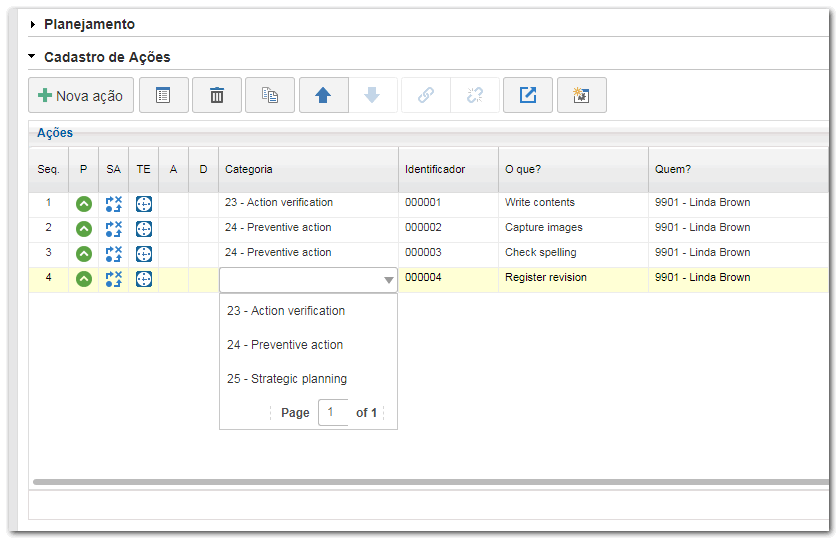
Task: Click the O que? column header
Action: pyautogui.click(x=573, y=169)
